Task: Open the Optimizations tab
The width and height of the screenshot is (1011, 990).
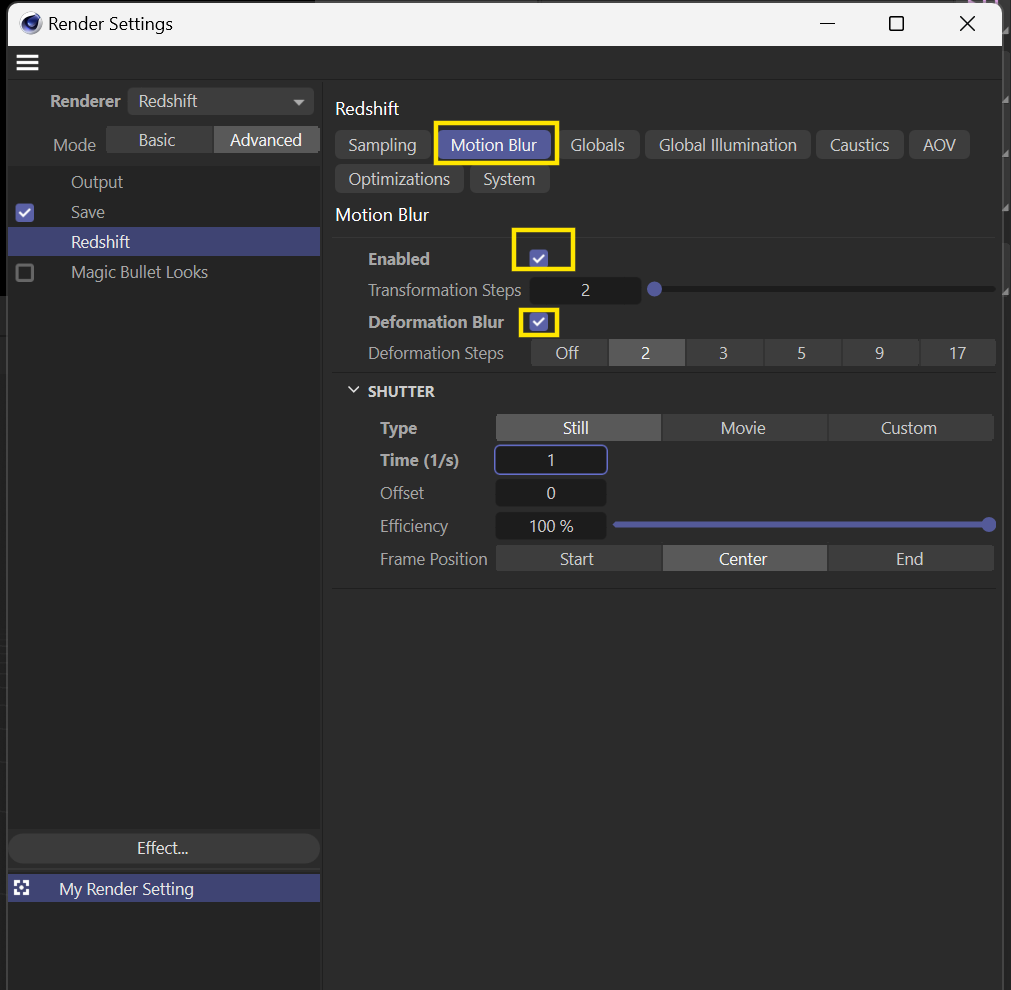Action: 399,179
